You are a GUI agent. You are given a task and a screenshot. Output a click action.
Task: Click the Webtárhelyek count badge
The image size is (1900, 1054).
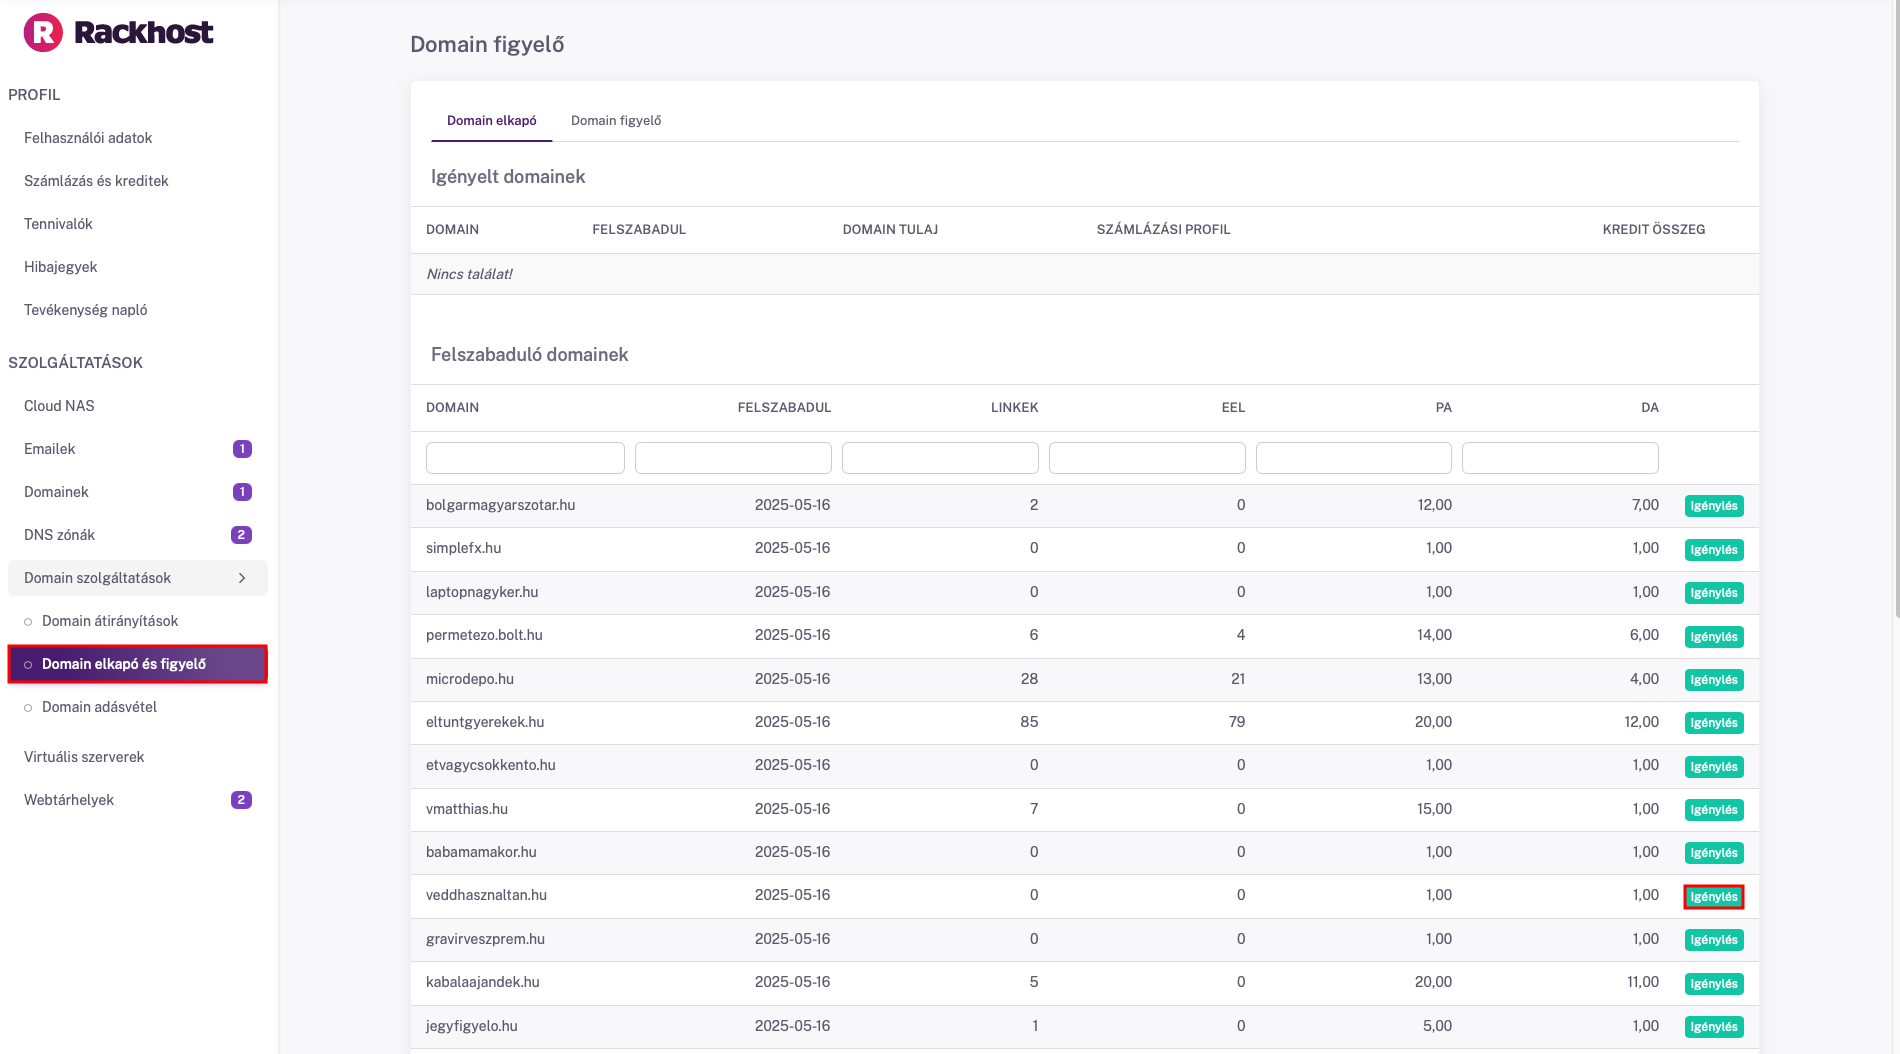tap(241, 800)
